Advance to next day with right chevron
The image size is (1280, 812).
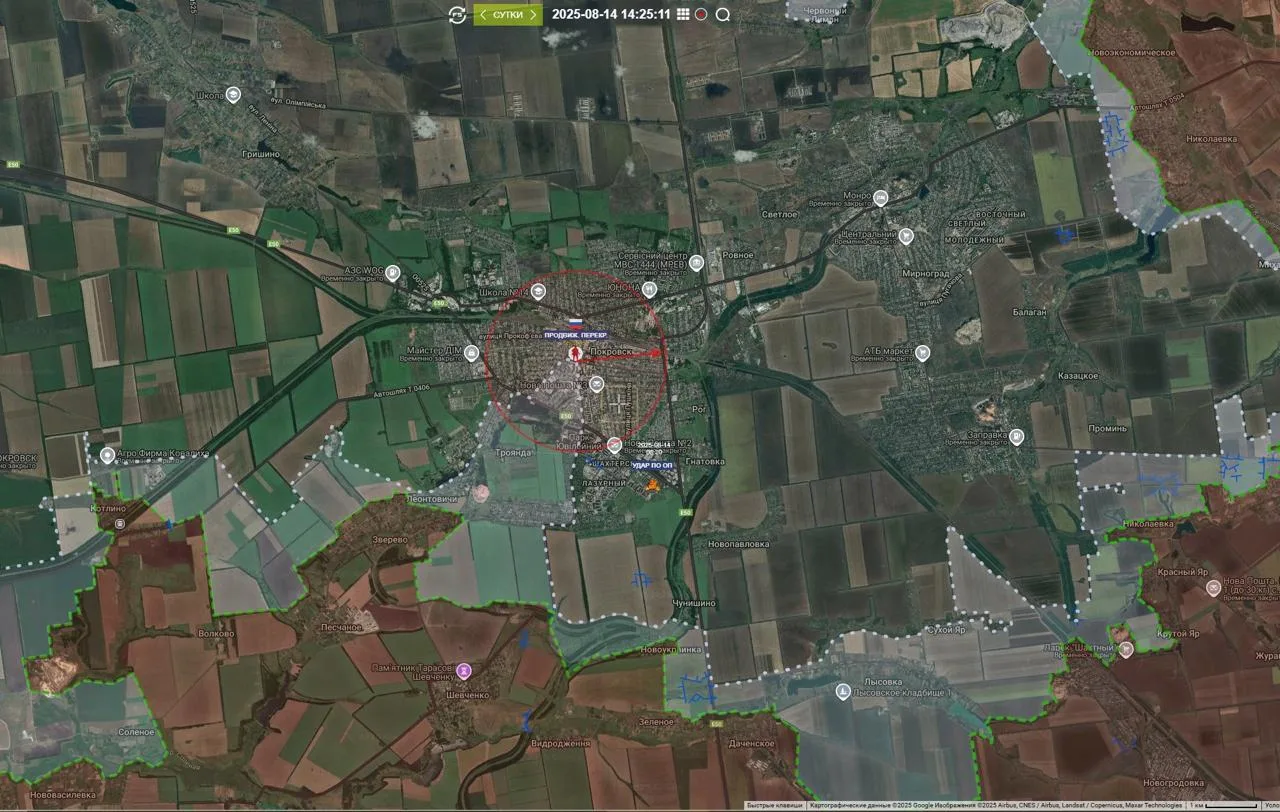tap(534, 15)
